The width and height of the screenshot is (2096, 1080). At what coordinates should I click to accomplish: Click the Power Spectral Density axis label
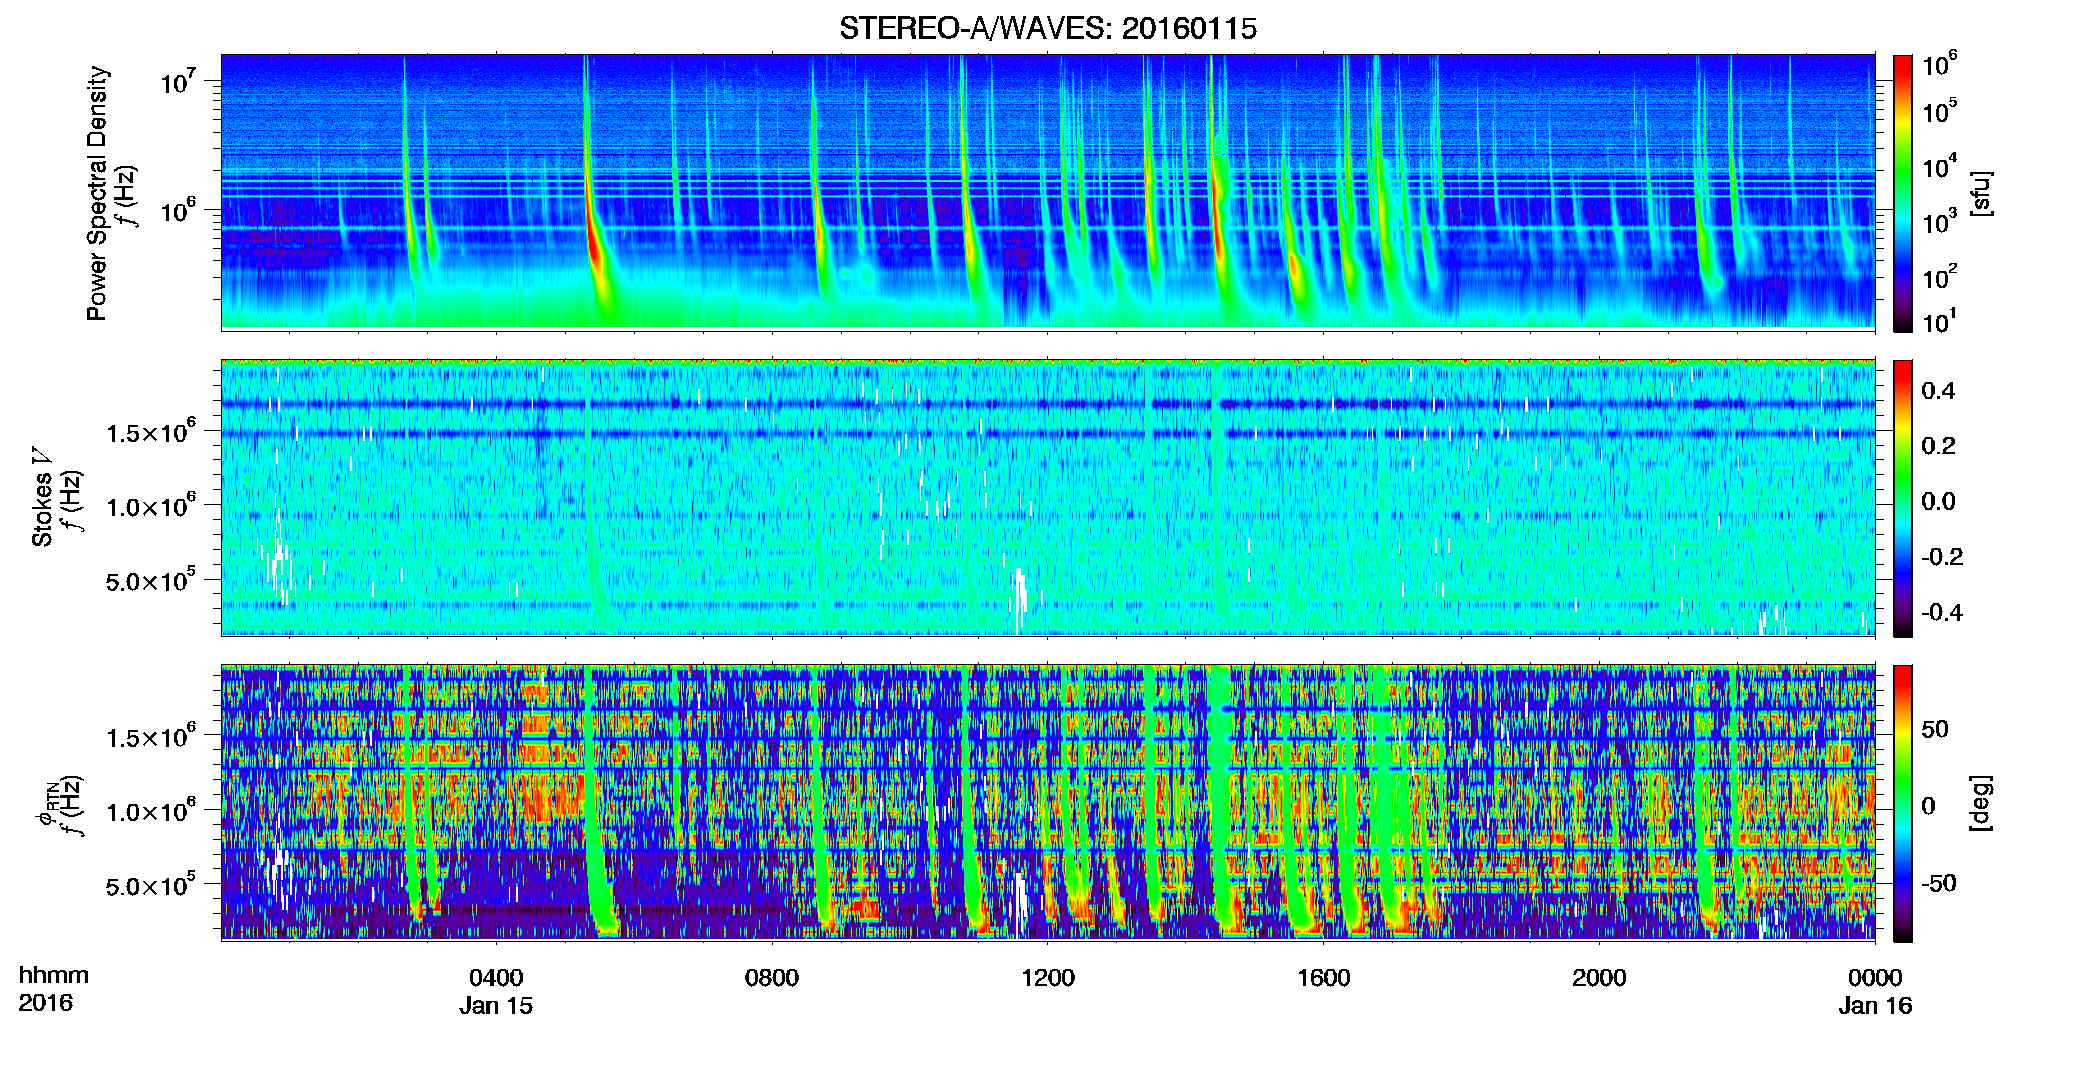click(x=97, y=193)
